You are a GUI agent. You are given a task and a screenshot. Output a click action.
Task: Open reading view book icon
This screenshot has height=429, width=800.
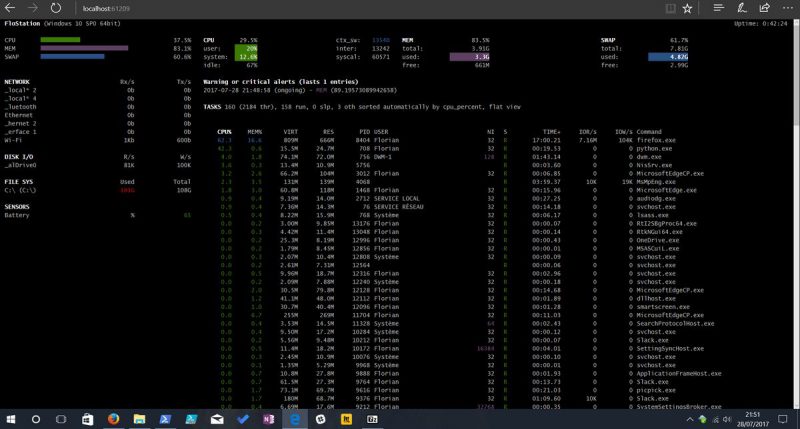[670, 8]
